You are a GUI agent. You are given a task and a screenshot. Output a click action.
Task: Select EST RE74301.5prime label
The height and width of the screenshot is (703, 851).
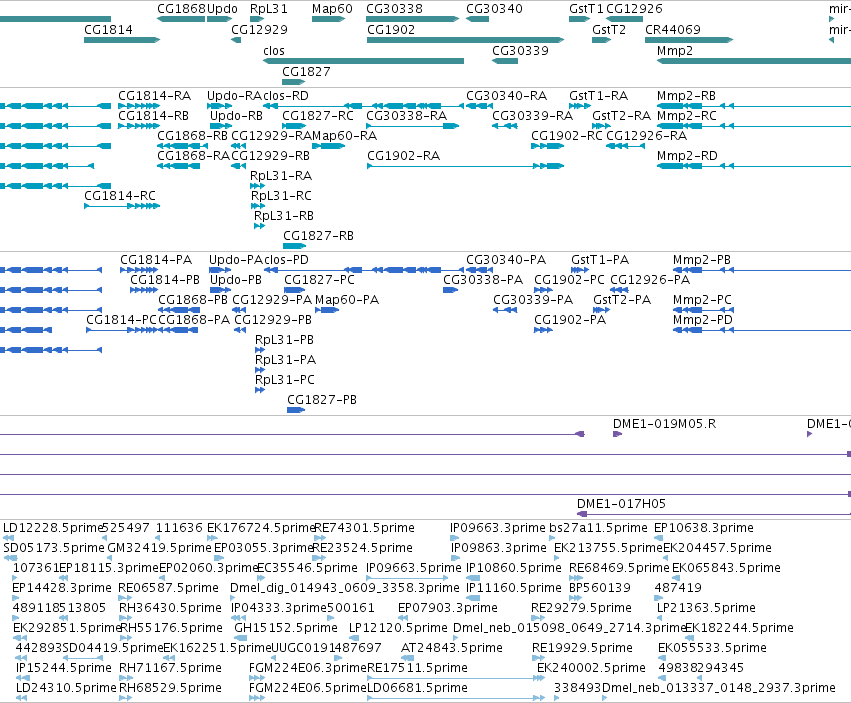coord(364,528)
